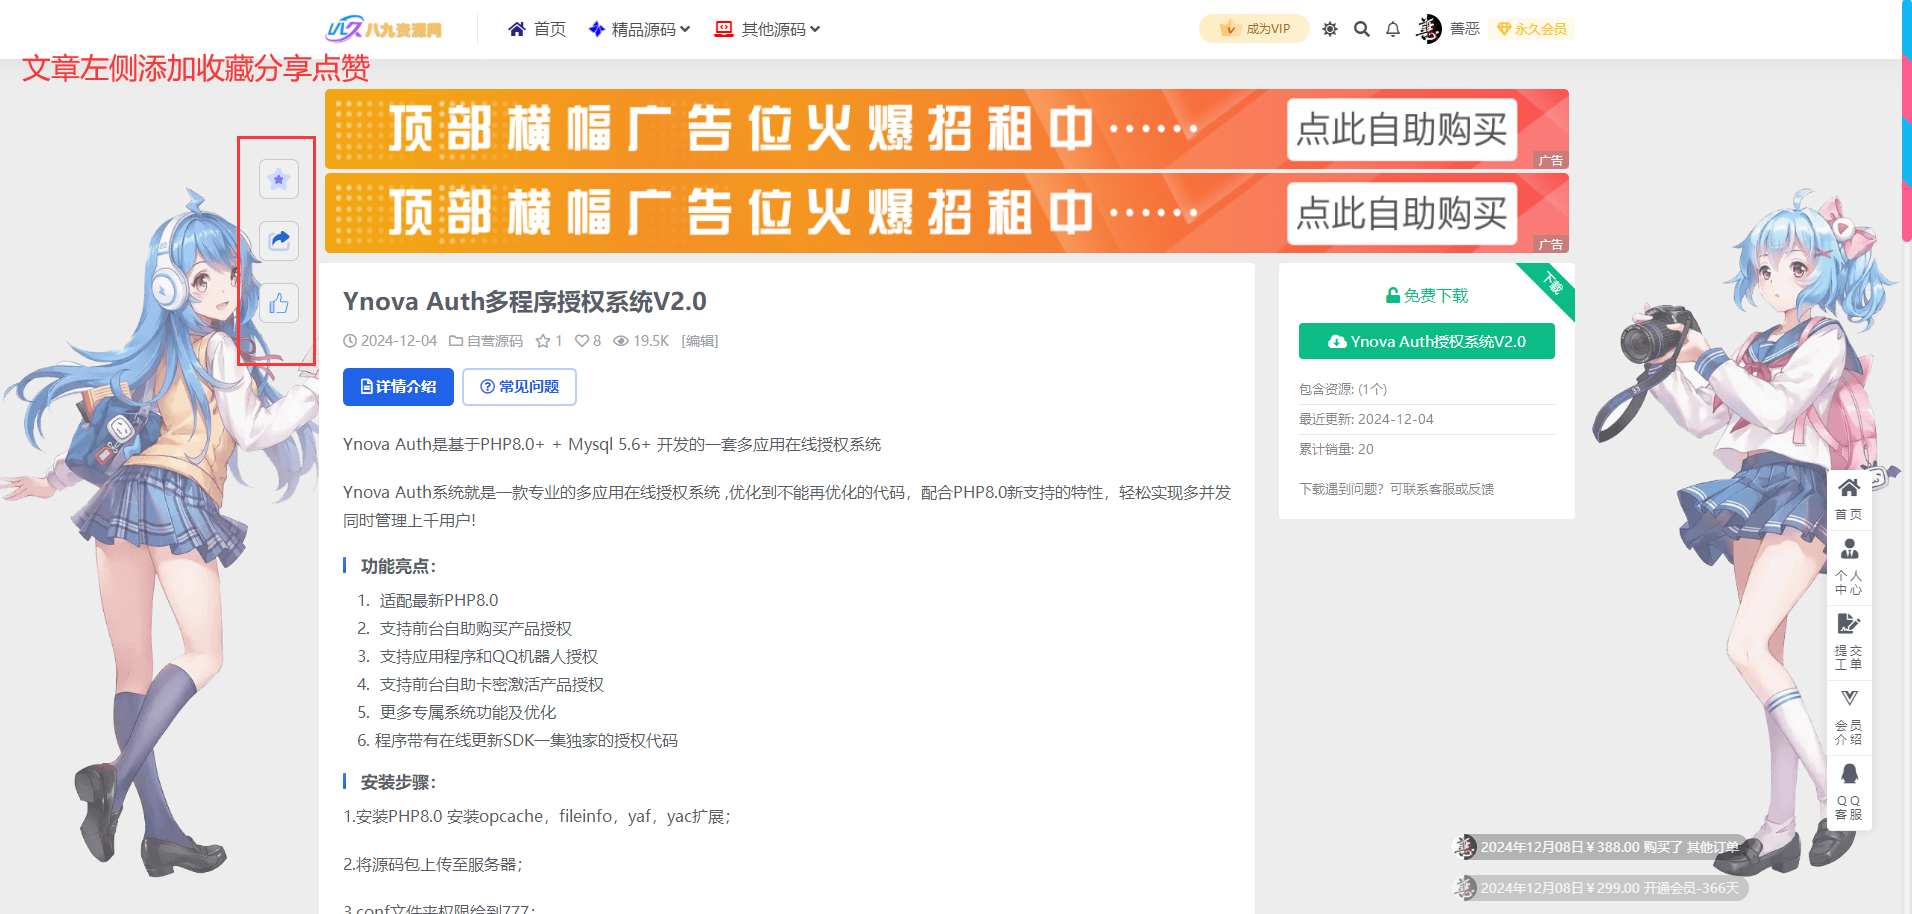
Task: Click the ¥299.00 membership notification
Action: [1599, 888]
